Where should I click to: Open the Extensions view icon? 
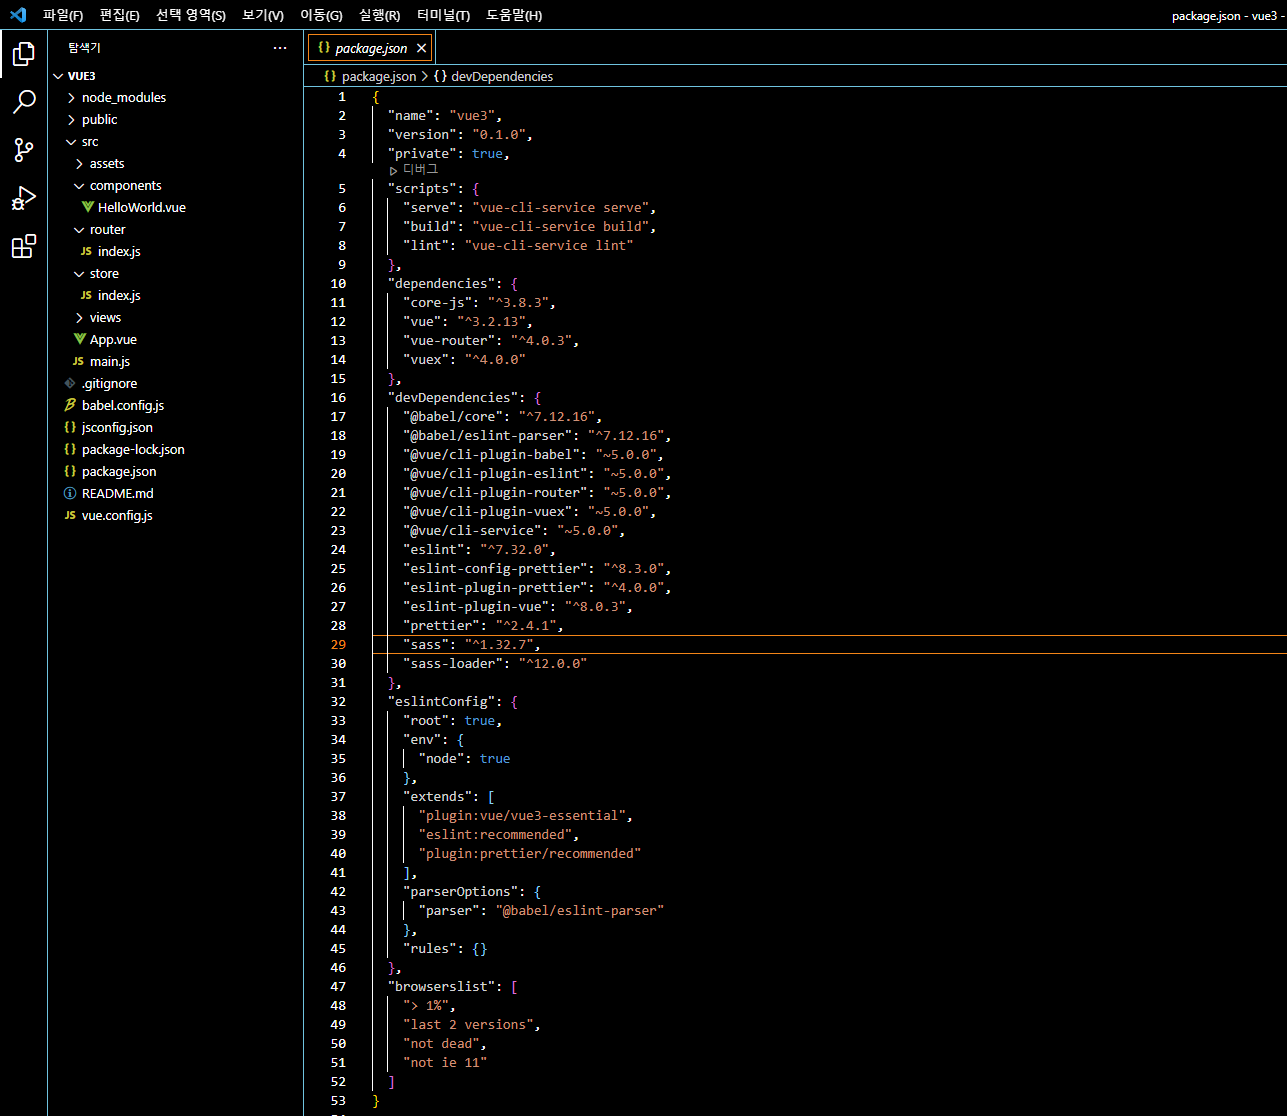24,246
